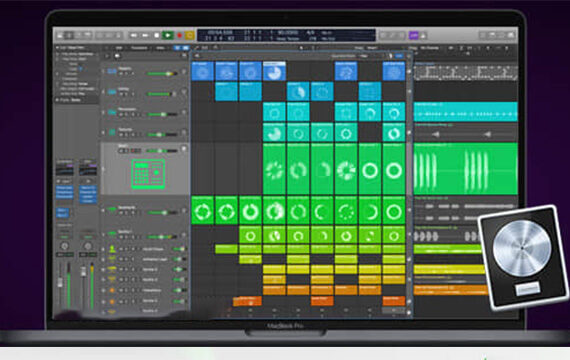Adjust the drum machine track volume slider

[x=162, y=151]
